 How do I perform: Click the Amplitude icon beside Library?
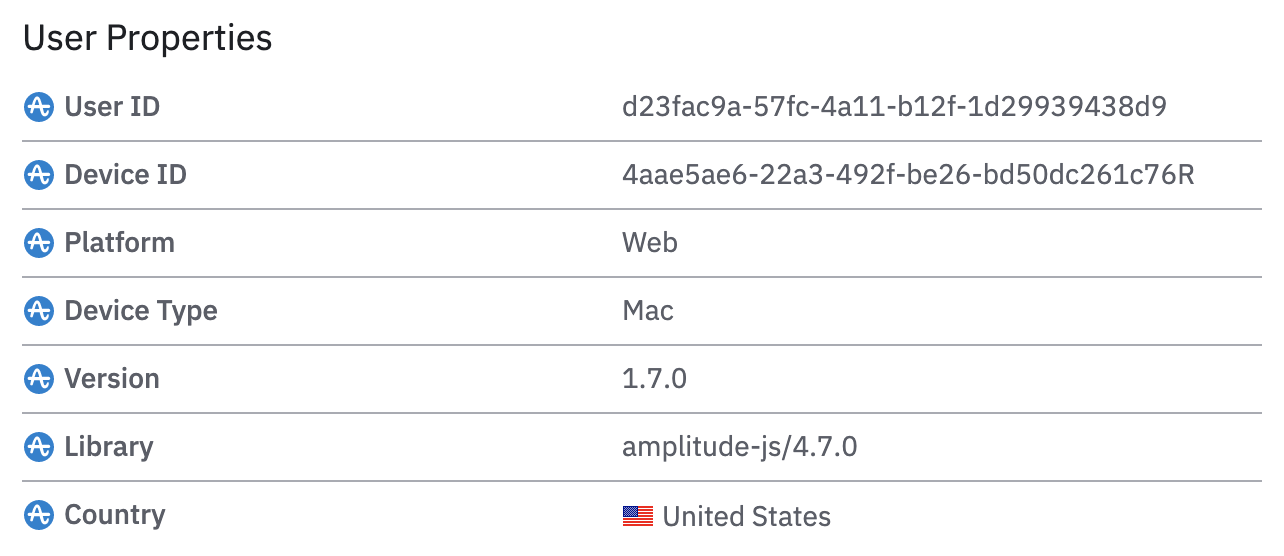point(38,447)
